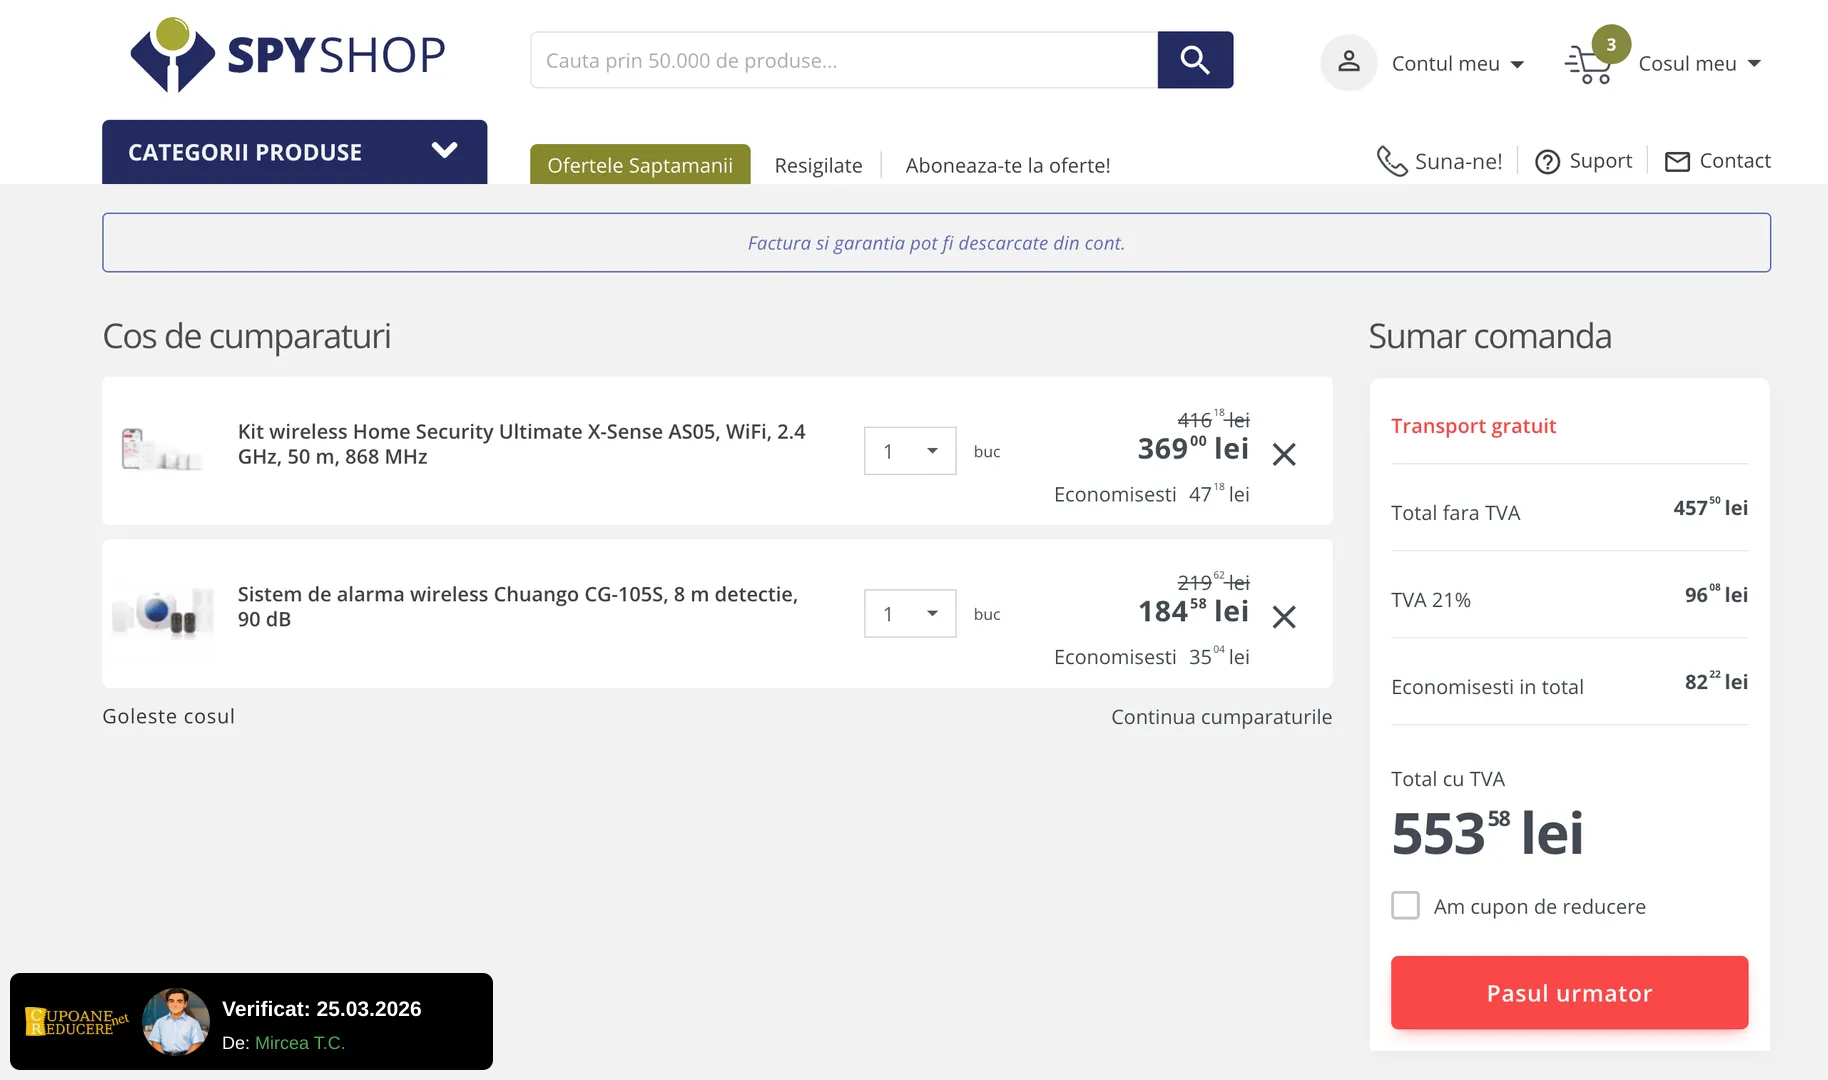
Task: Open quantity dropdown for Chuango alarm system
Action: 910,614
